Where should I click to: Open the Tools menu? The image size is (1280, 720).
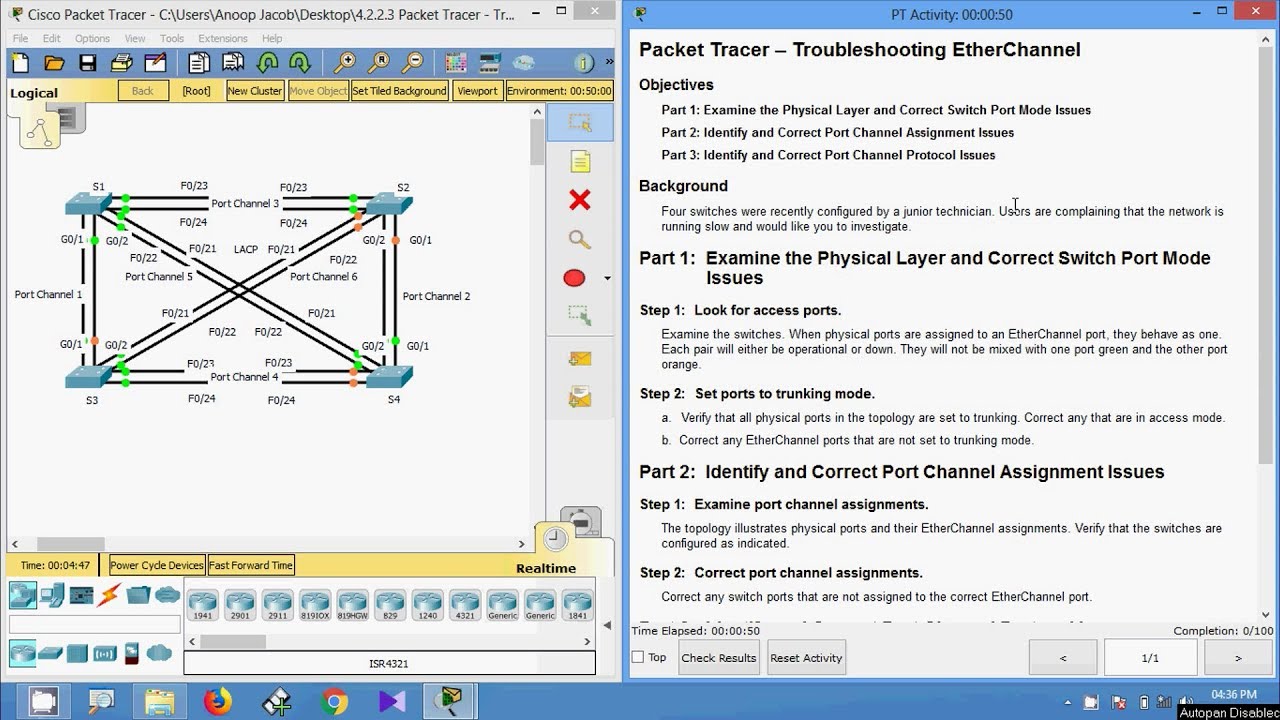click(172, 38)
